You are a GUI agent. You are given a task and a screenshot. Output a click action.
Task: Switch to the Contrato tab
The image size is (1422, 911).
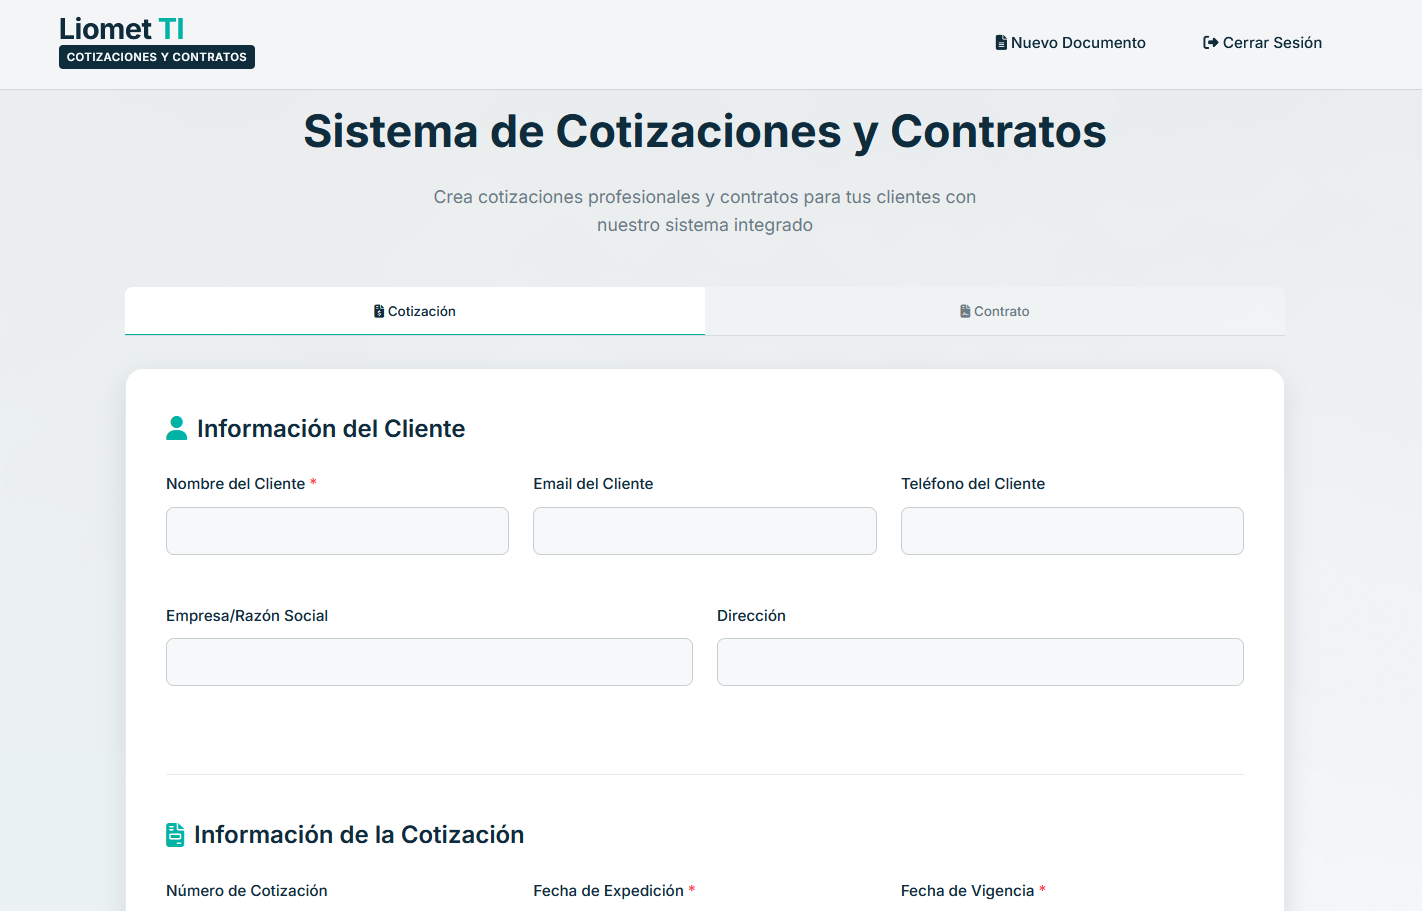point(995,311)
